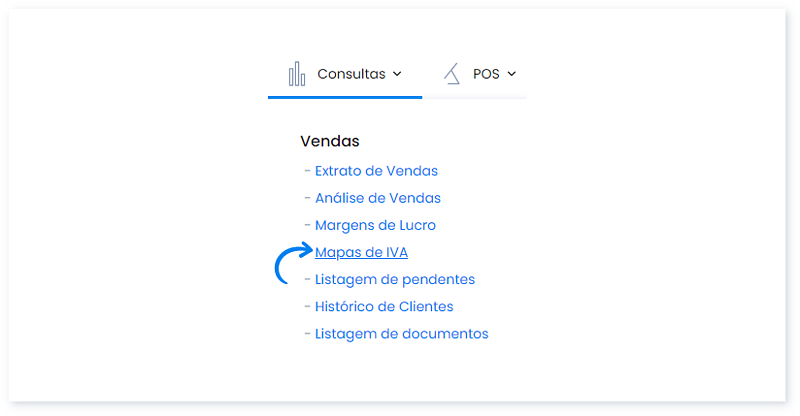Viewport: 800px width, 416px height.
Task: Open the Extrato de Vendas link
Action: (376, 171)
